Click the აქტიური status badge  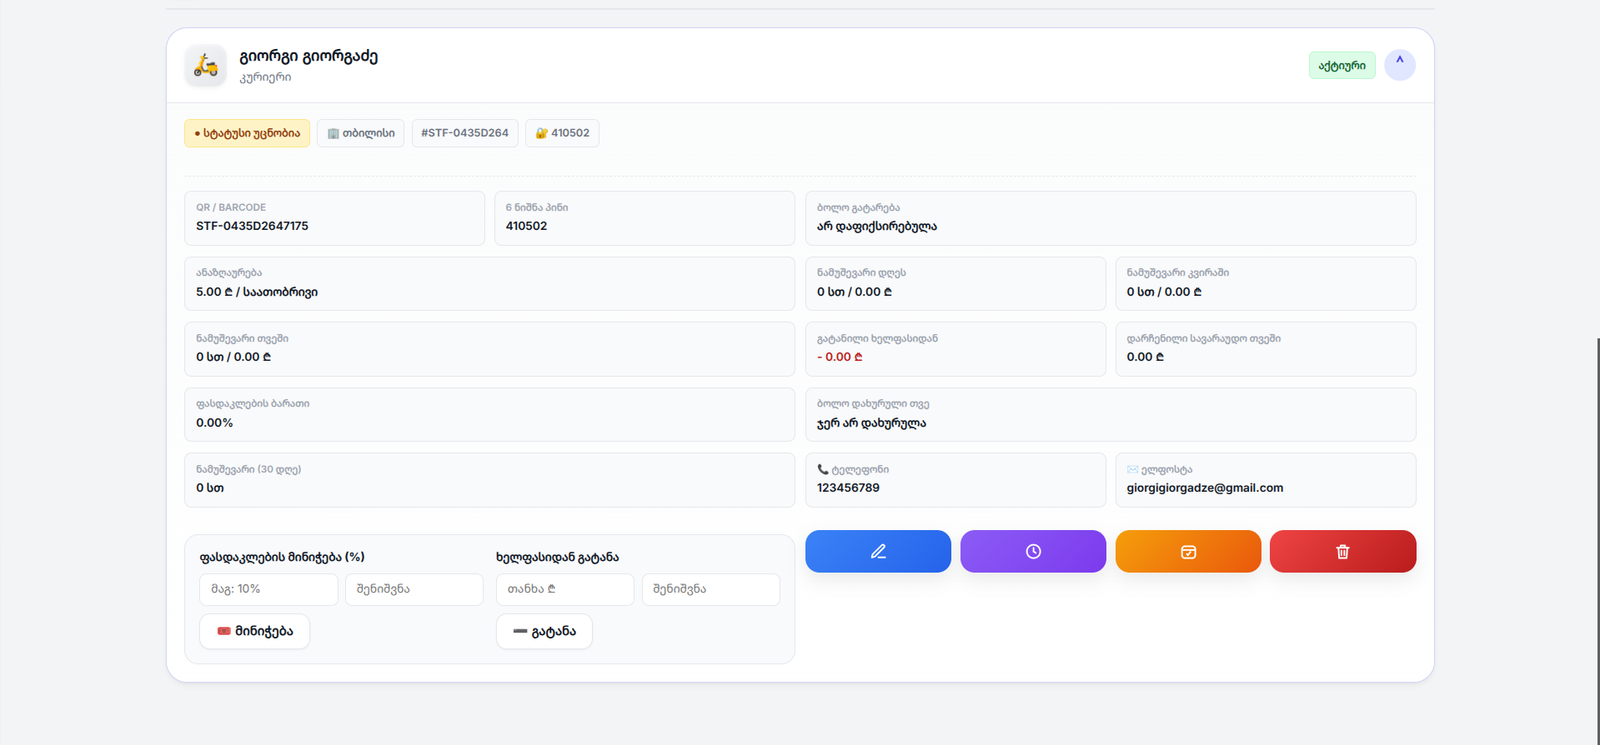(1342, 65)
